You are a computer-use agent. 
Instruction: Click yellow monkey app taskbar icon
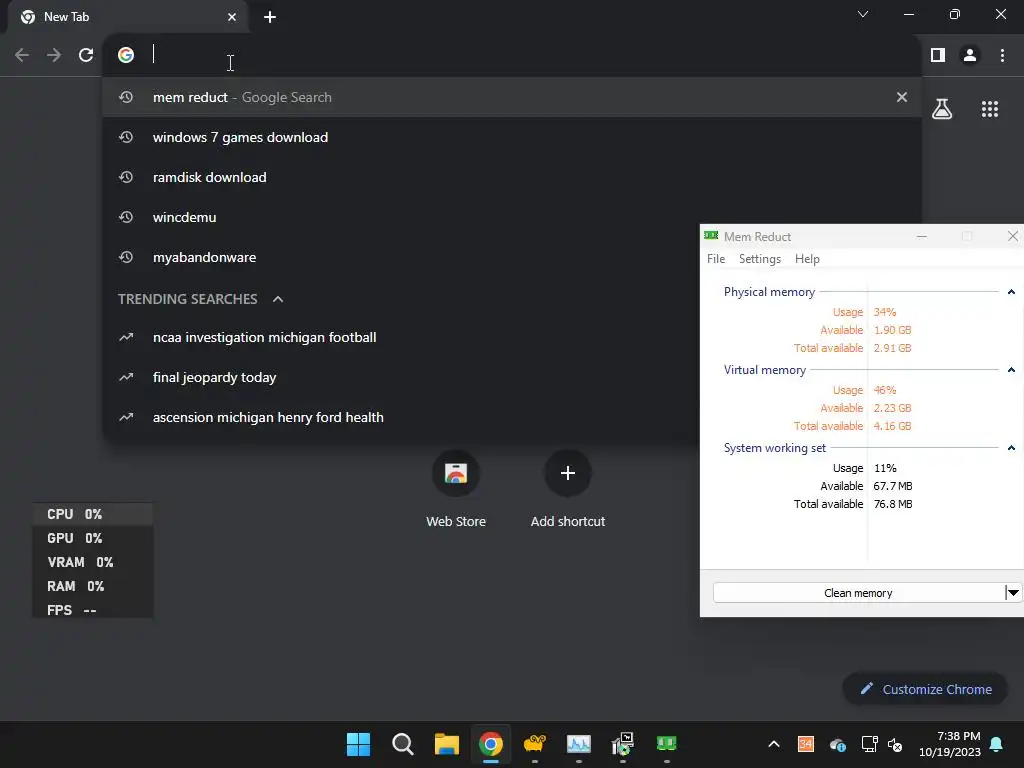click(x=535, y=744)
